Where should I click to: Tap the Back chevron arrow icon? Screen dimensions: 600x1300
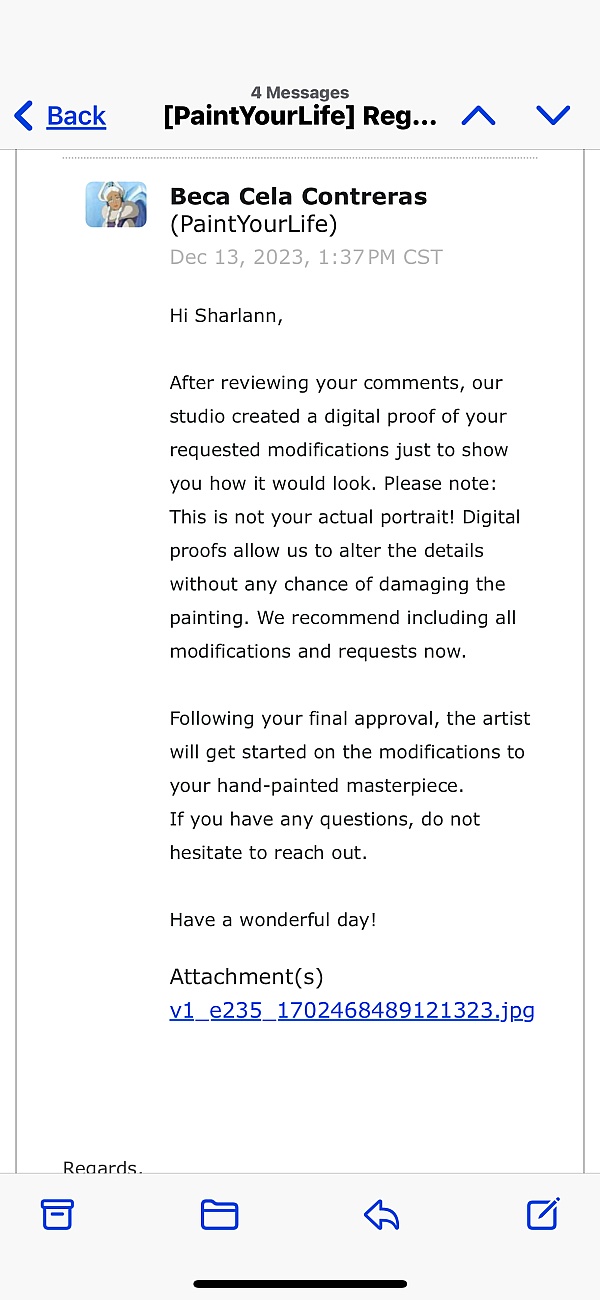pos(23,116)
